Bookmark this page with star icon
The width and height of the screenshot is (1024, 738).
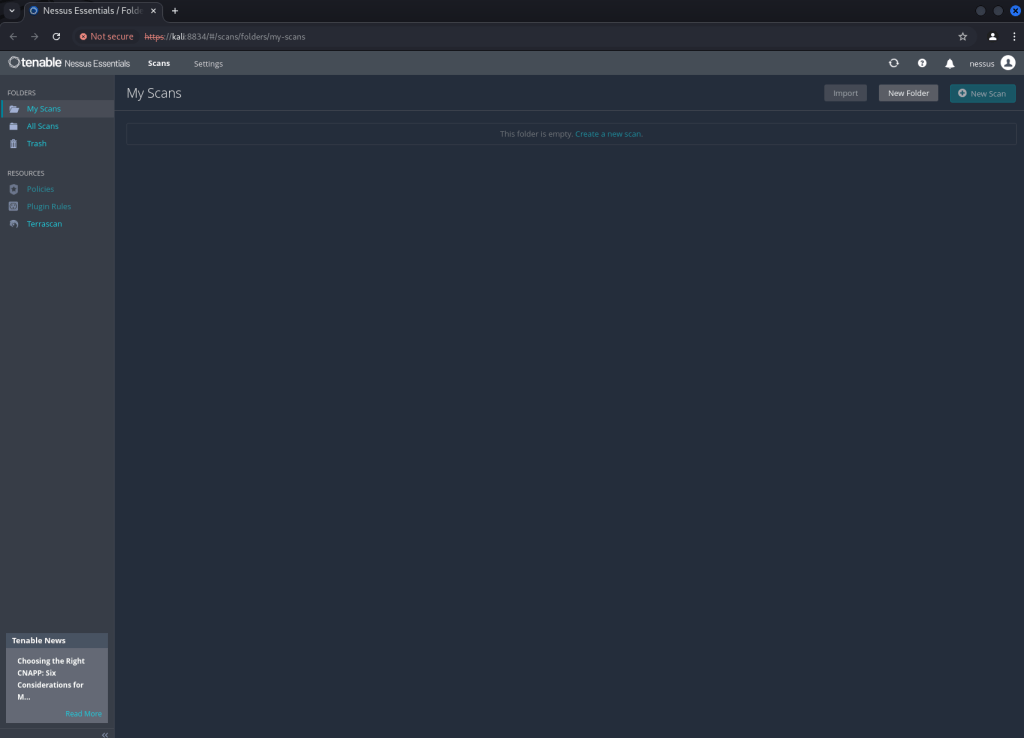coord(962,36)
